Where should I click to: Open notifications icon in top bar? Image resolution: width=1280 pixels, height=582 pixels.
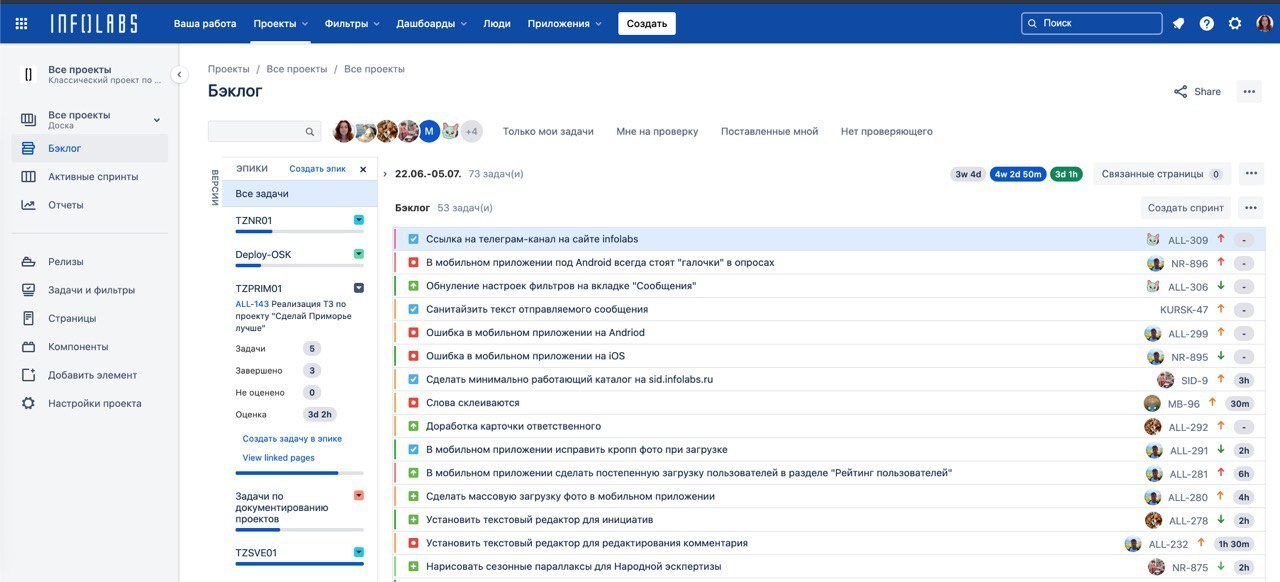click(x=1178, y=23)
